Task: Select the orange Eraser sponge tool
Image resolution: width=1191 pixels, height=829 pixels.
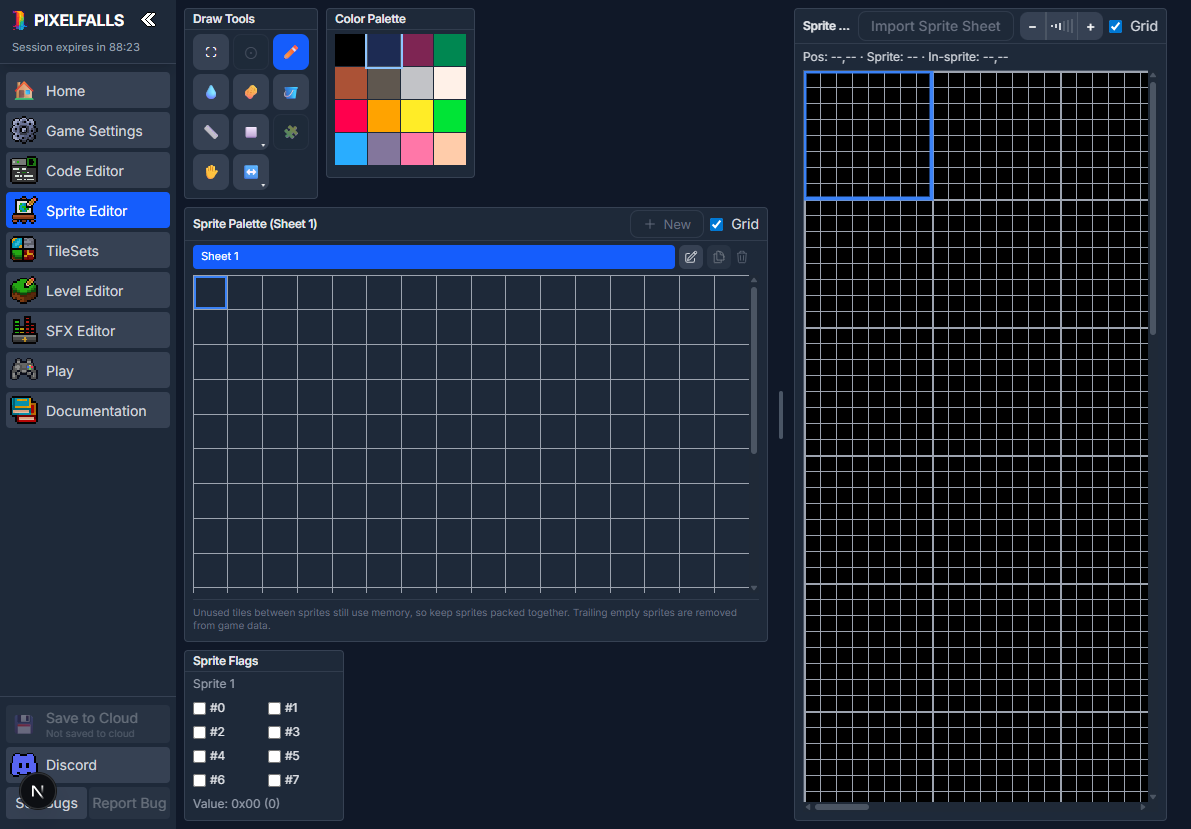Action: [x=251, y=92]
